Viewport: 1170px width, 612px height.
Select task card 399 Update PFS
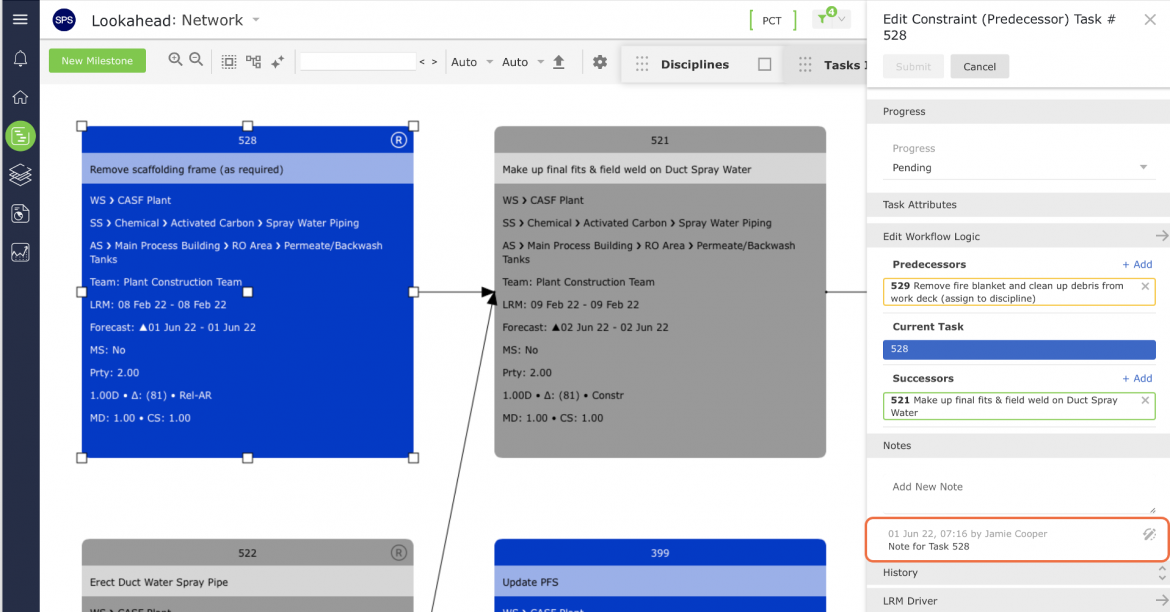point(660,575)
